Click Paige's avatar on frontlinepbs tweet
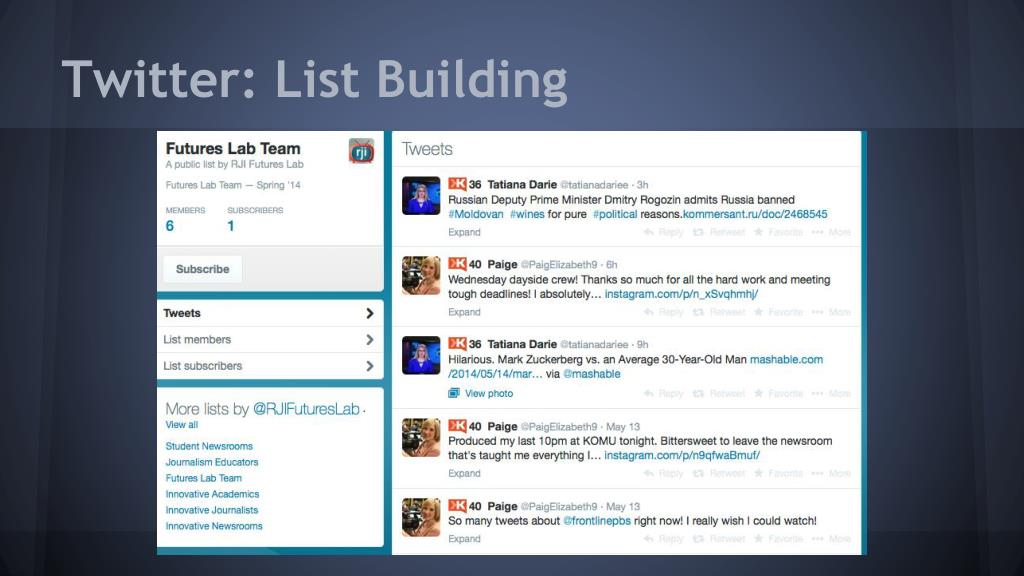The height and width of the screenshot is (576, 1024). coord(421,517)
